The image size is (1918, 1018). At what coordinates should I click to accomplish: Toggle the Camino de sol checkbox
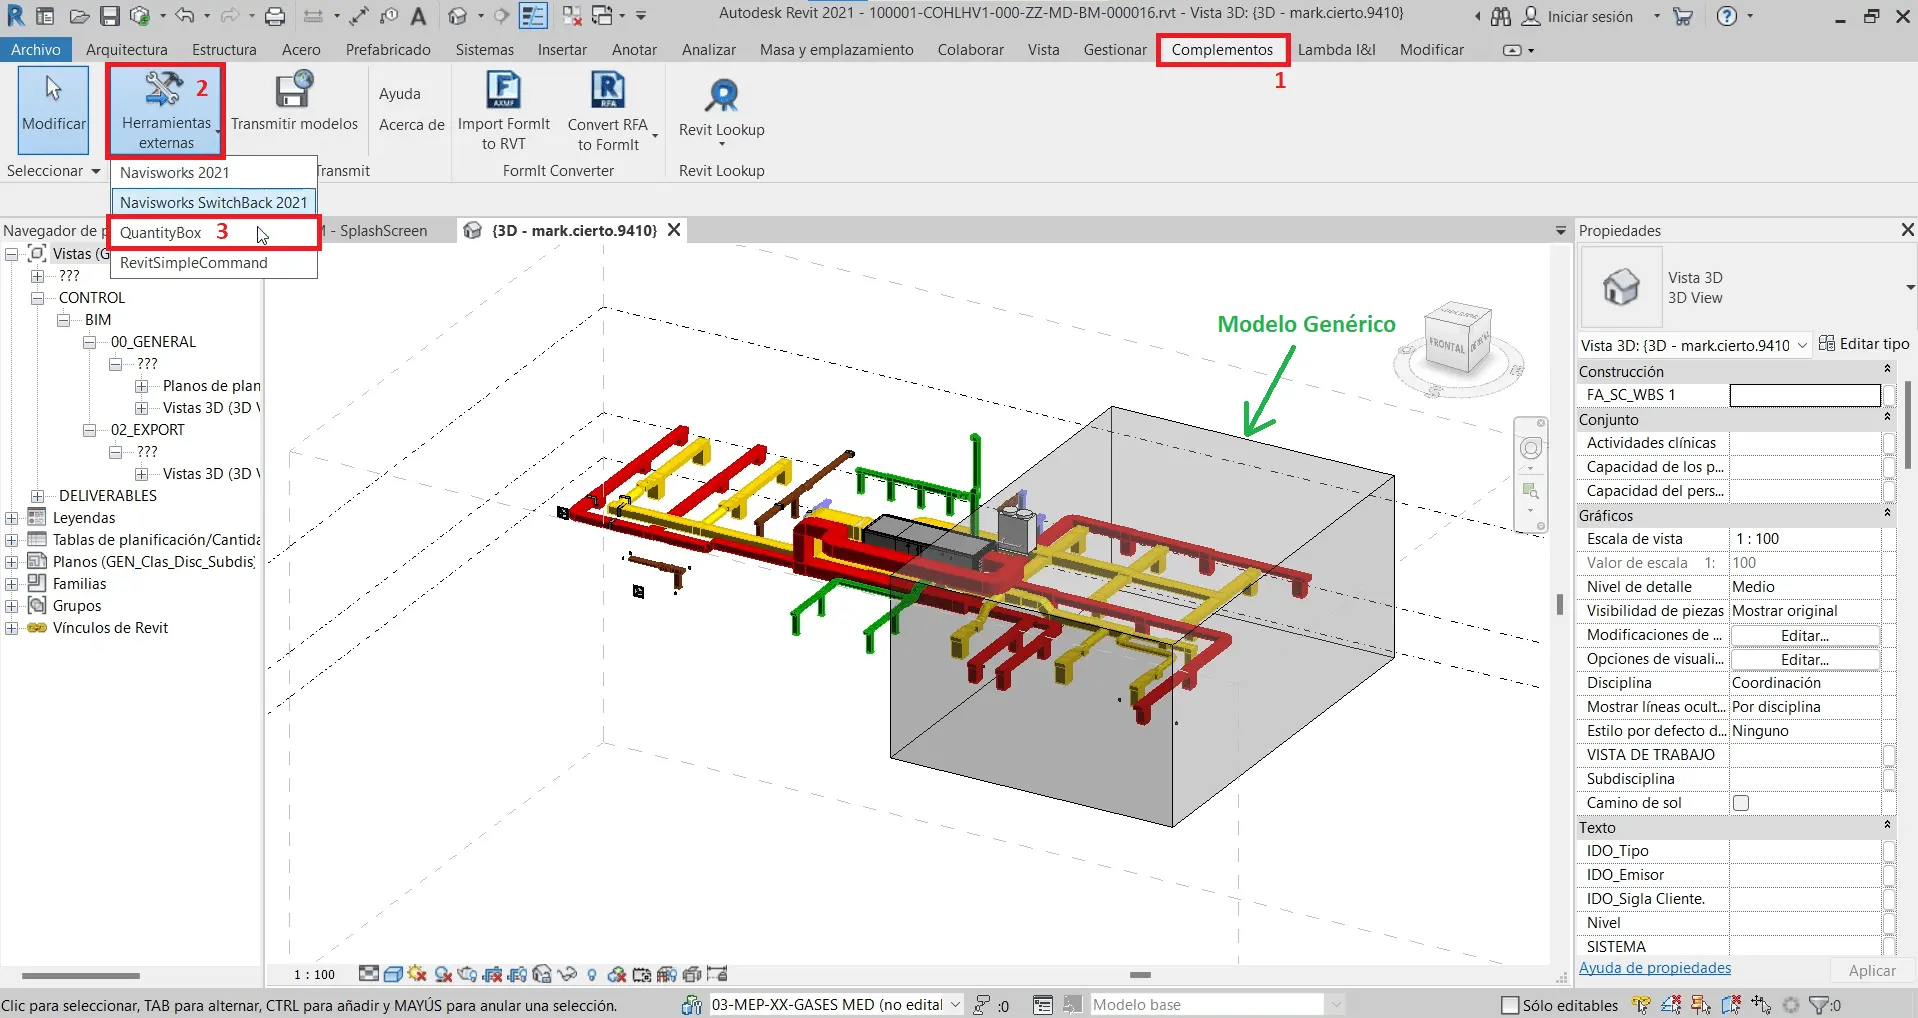point(1741,803)
